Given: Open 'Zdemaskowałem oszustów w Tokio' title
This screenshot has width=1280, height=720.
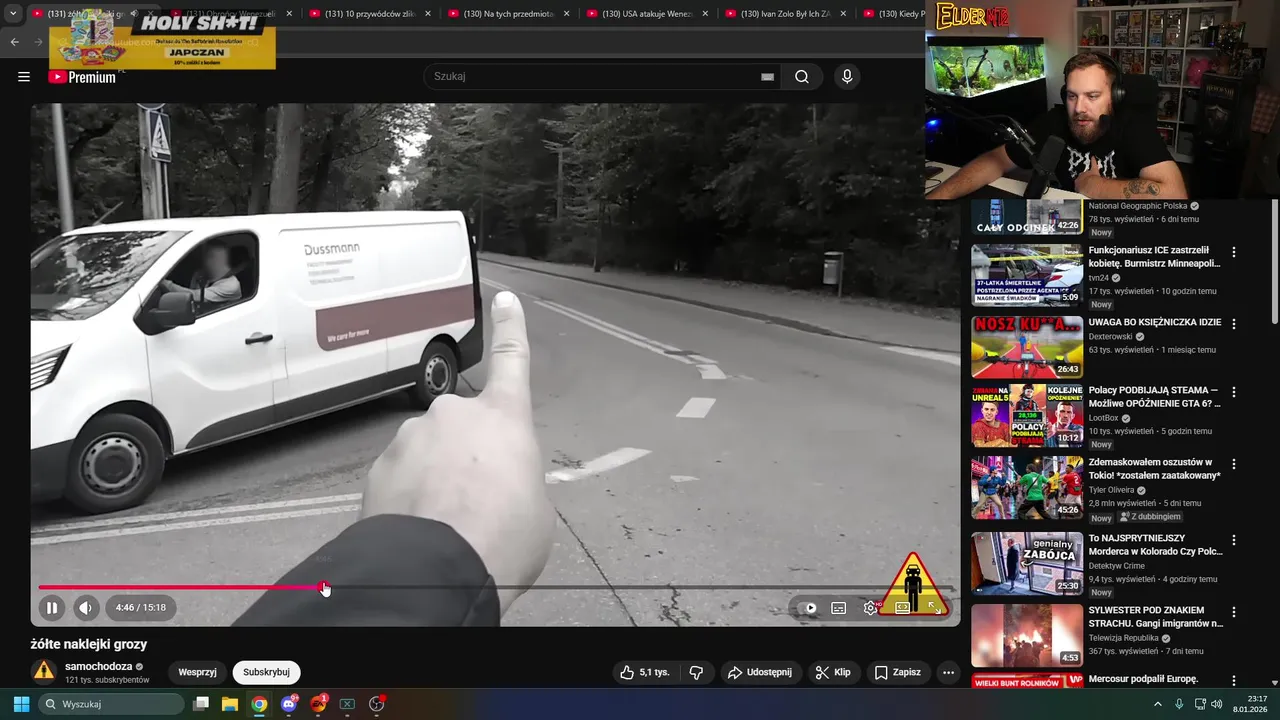Looking at the screenshot, I should pos(1155,469).
